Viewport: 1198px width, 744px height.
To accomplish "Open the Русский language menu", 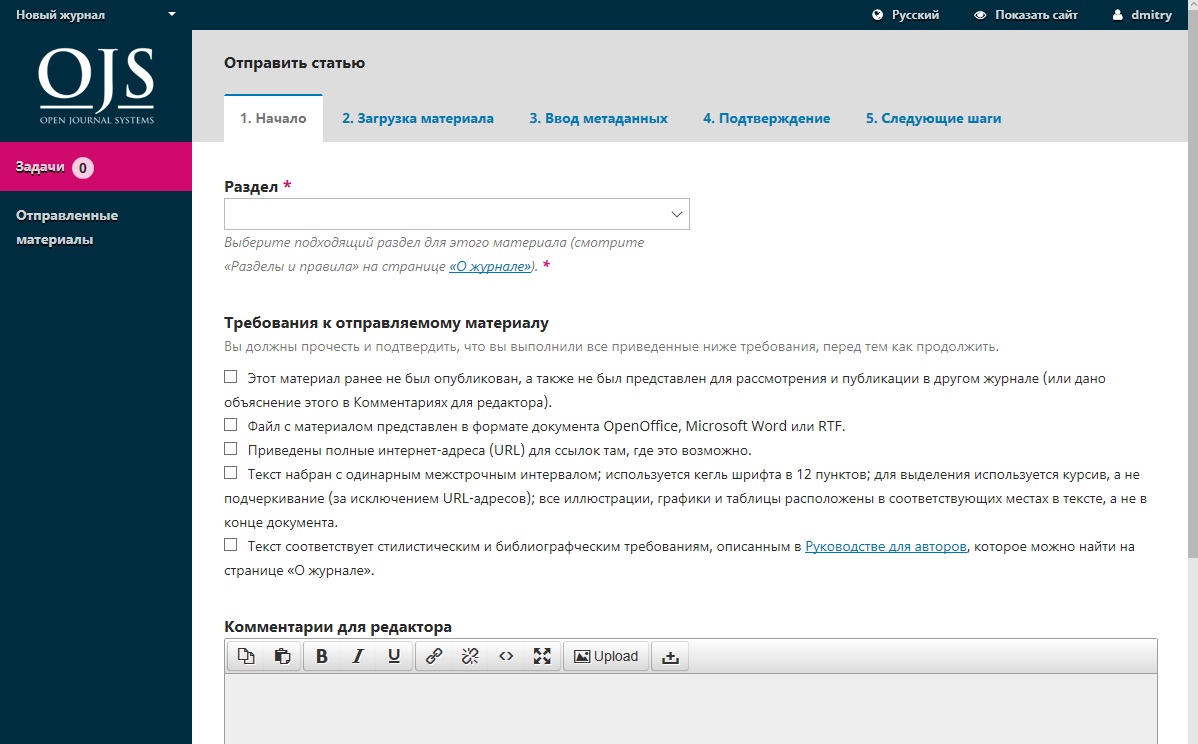I will click(905, 15).
